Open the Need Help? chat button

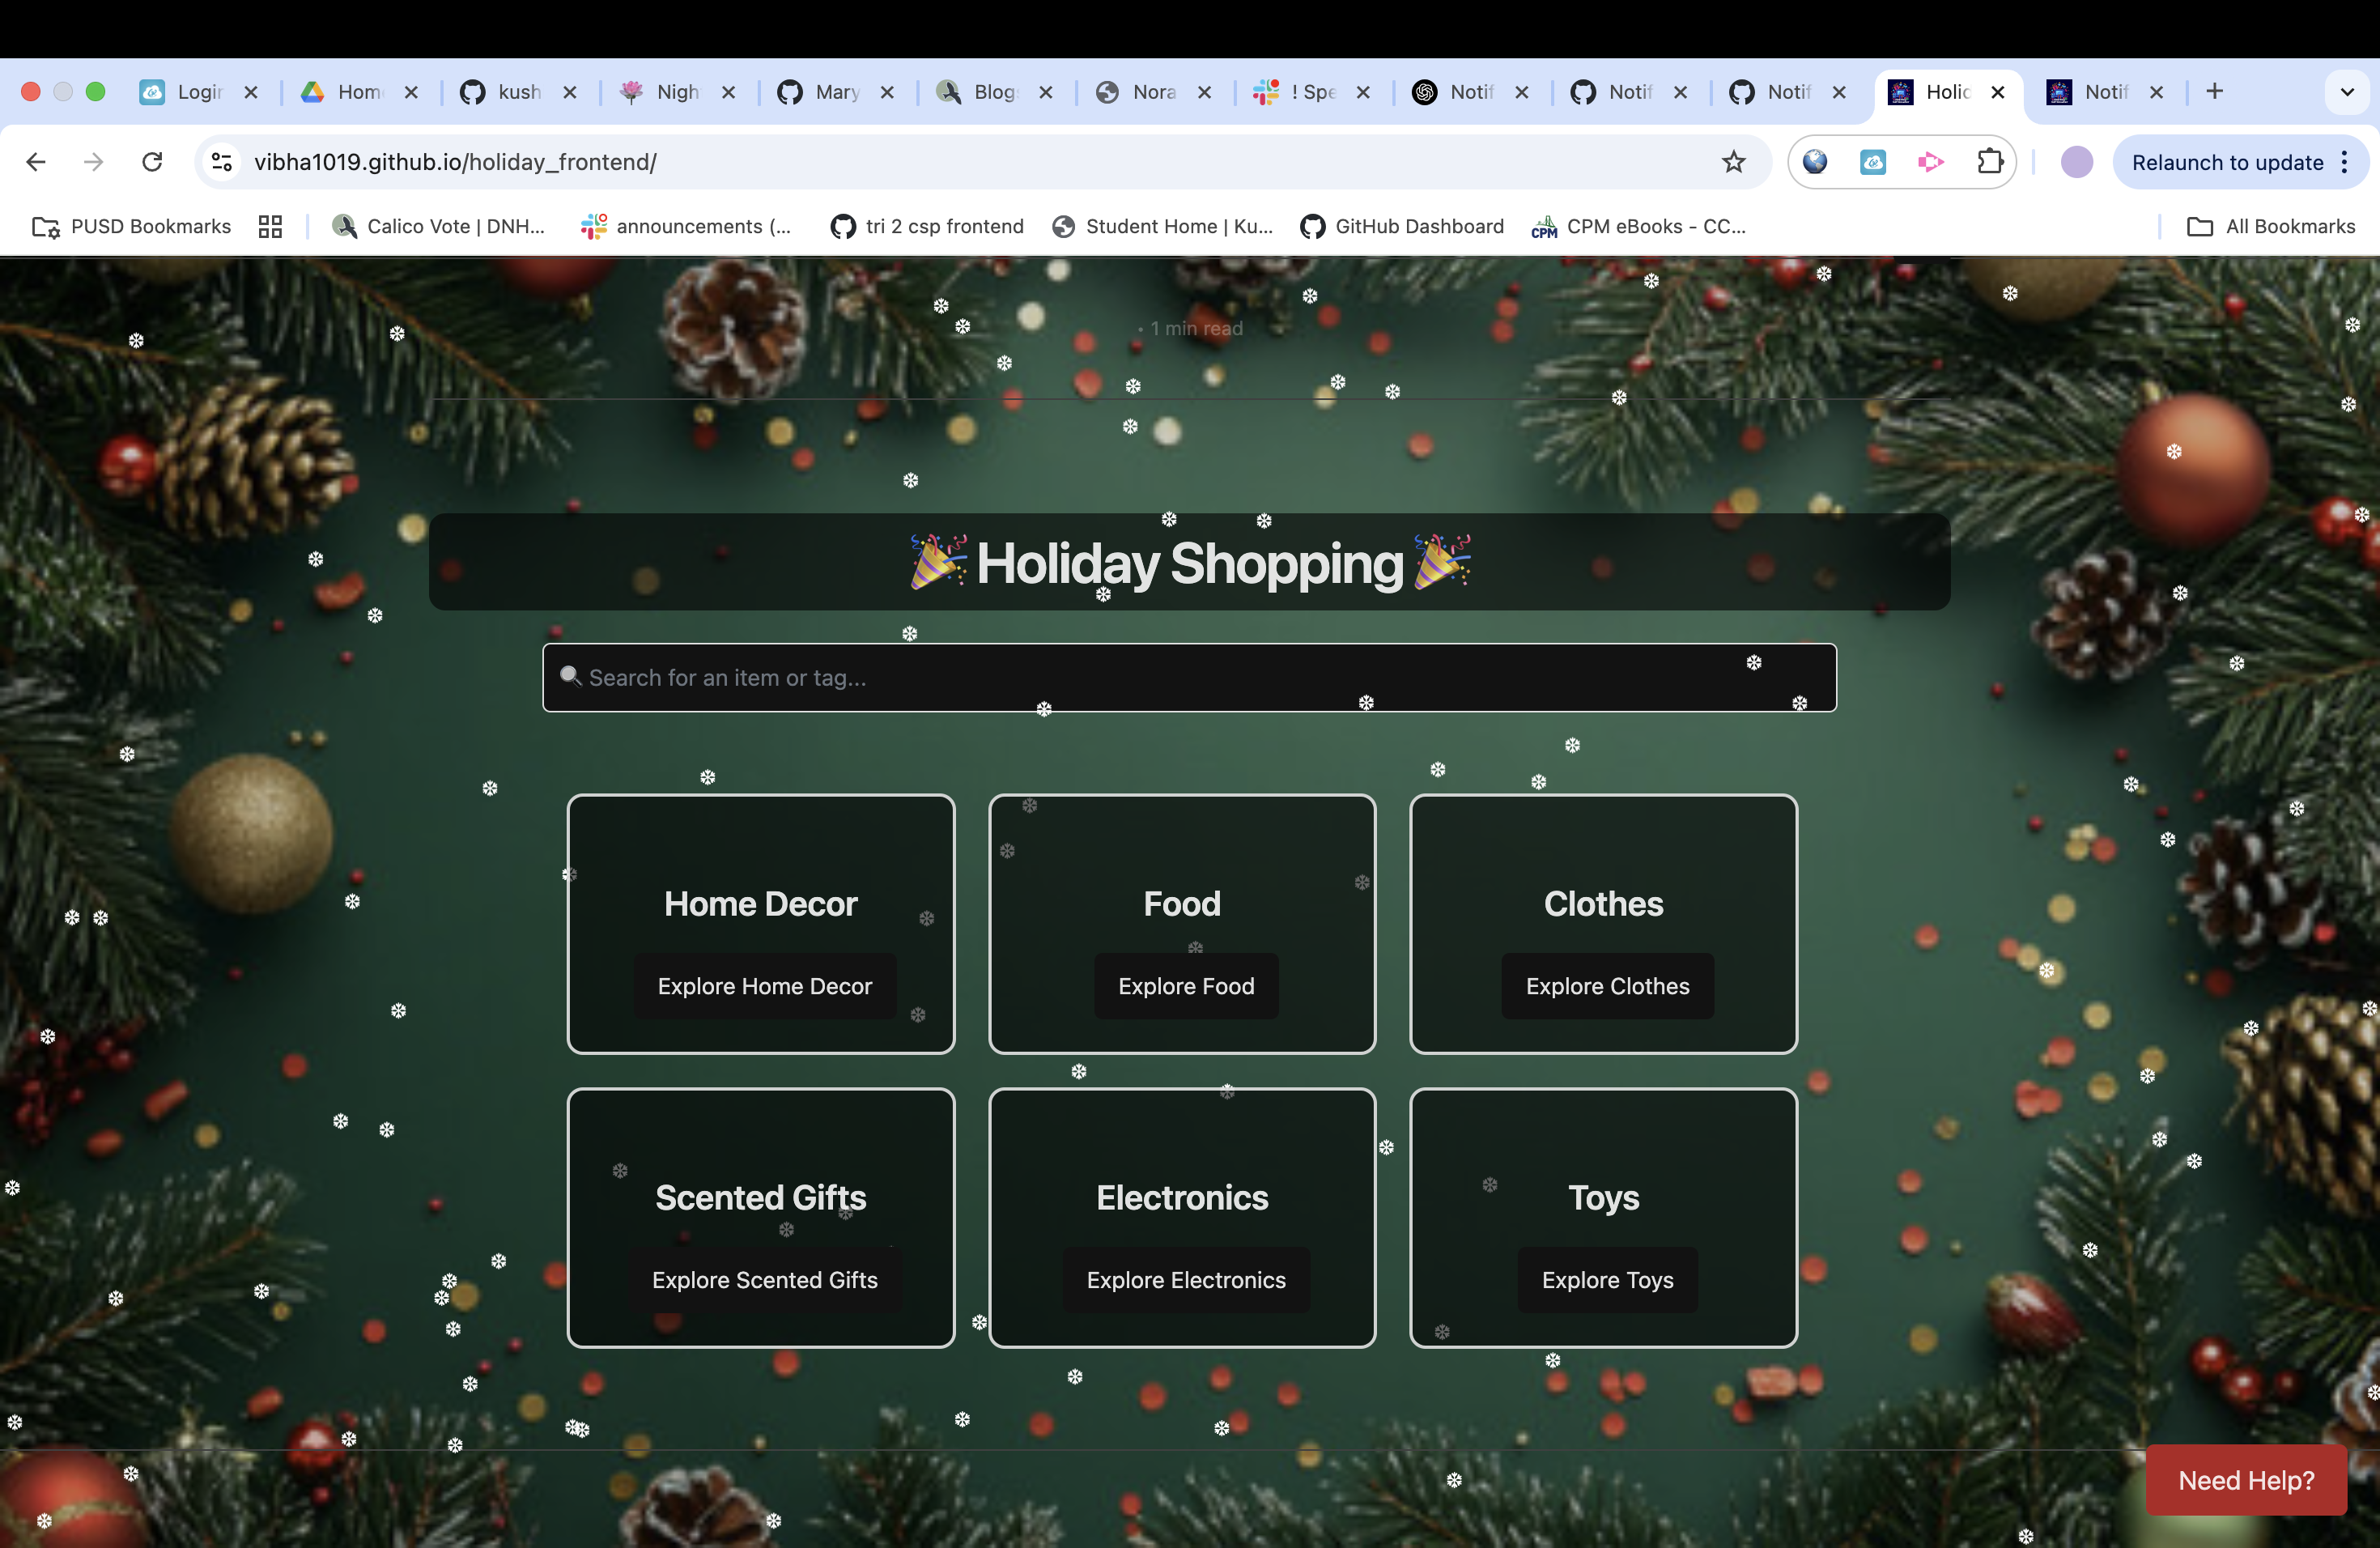2246,1480
